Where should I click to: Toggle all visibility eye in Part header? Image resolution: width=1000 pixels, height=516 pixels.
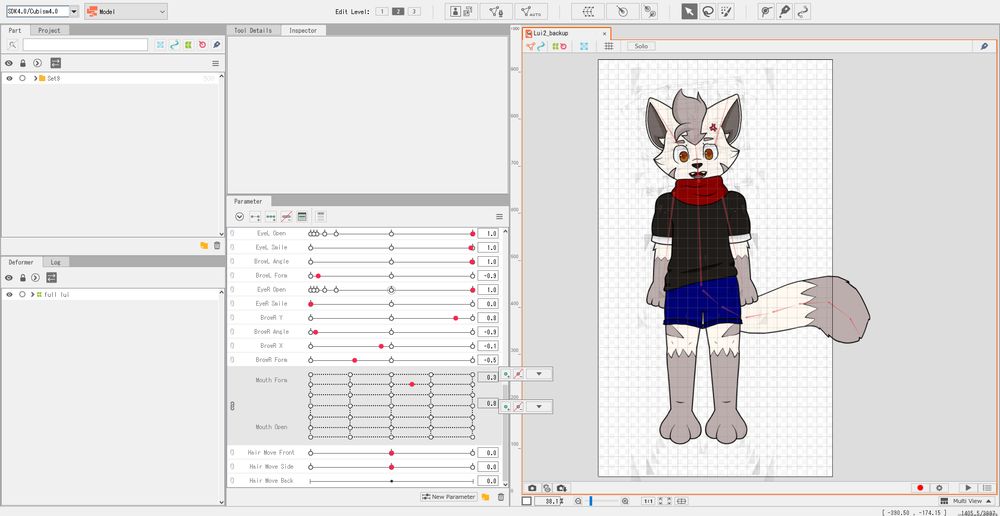pyautogui.click(x=9, y=63)
